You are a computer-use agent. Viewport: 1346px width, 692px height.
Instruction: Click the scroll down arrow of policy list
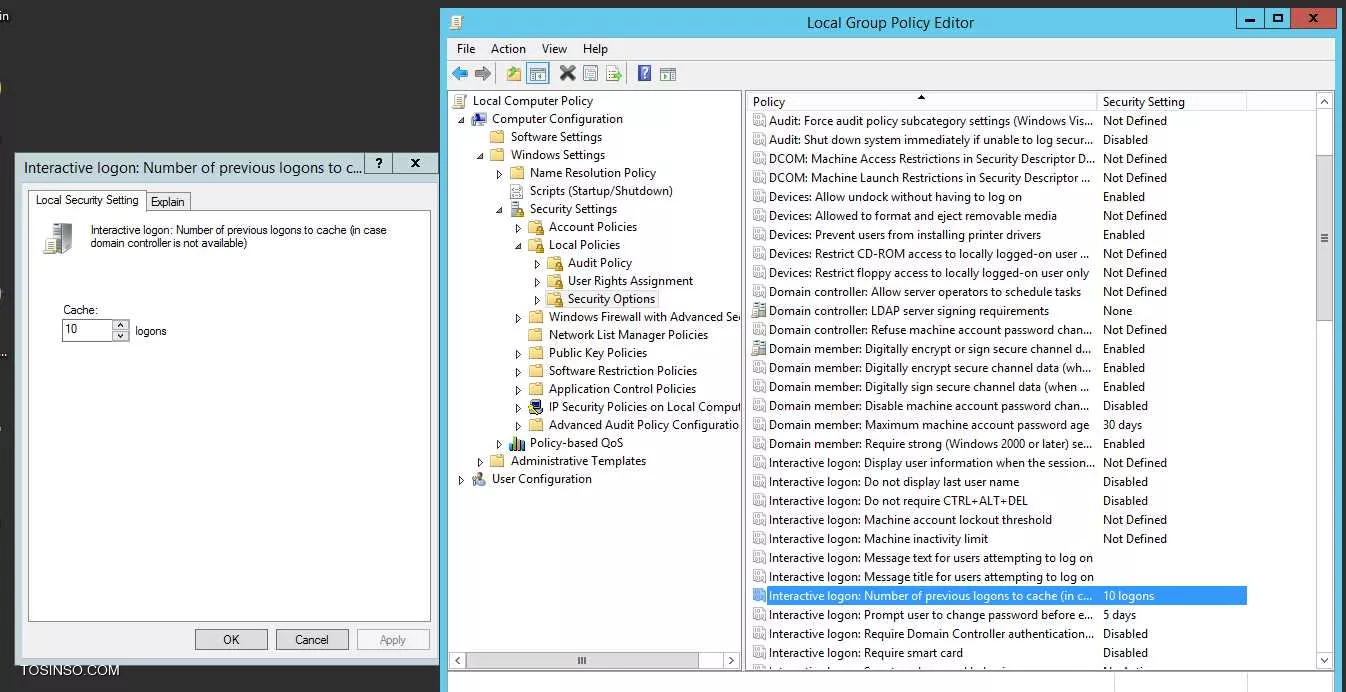click(1325, 660)
